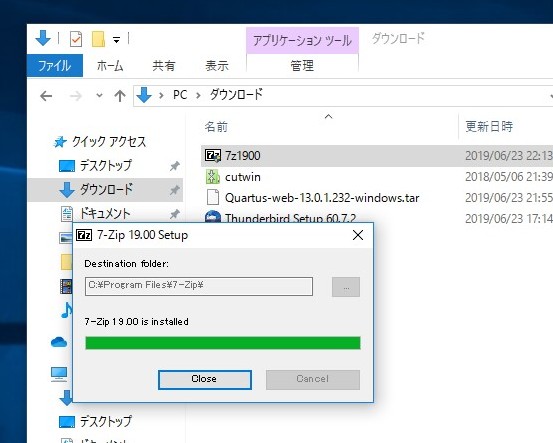Expand the chevron before PC in breadcrumb
Screen dimensions: 553x443
pyautogui.click(x=161, y=95)
